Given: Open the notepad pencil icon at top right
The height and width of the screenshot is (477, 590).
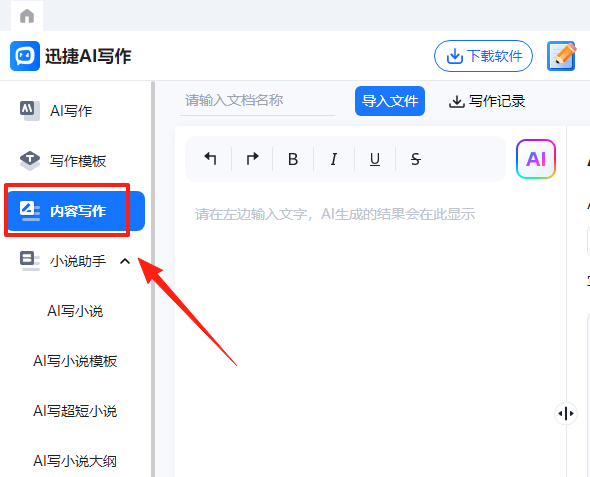Looking at the screenshot, I should [x=561, y=56].
